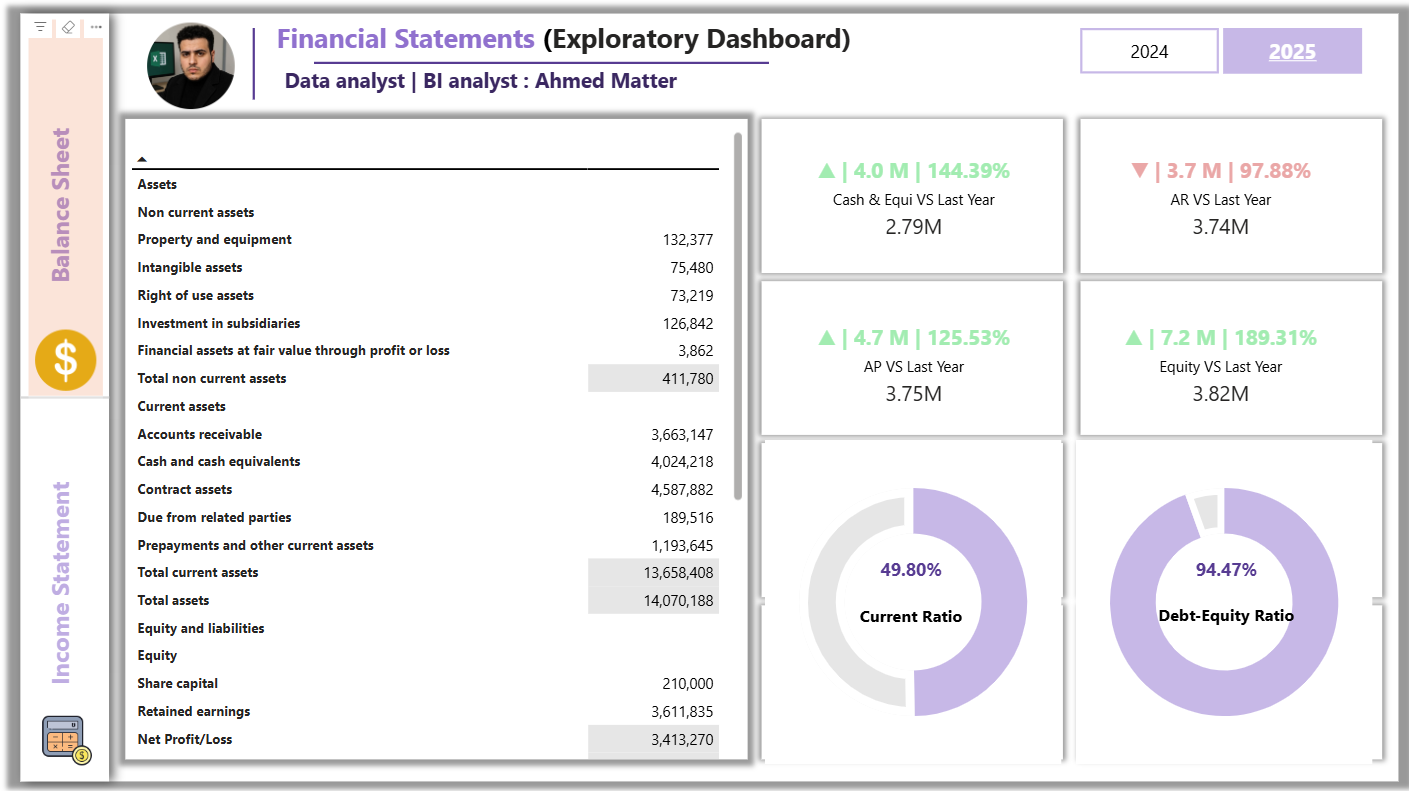
Task: Click the 'Due from related parties' row label
Action: pos(215,518)
